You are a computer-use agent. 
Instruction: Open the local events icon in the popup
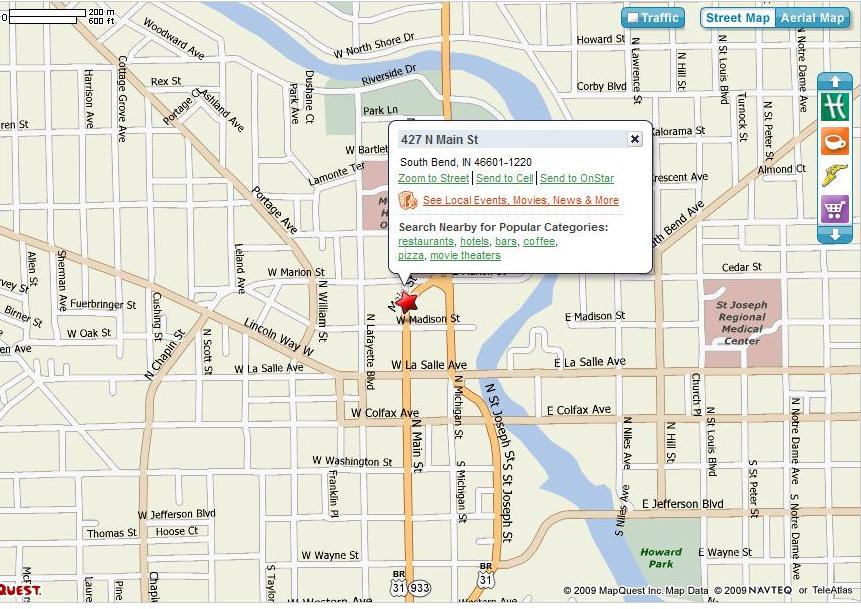point(407,200)
